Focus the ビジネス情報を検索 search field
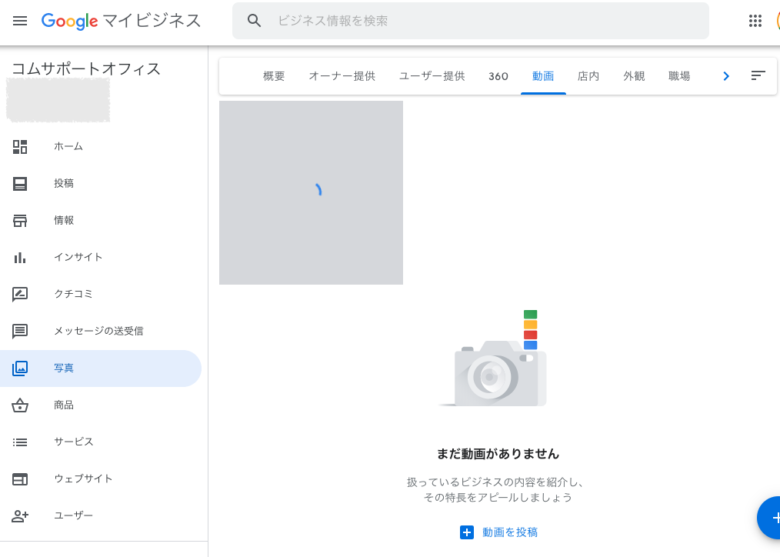Viewport: 780px width, 557px height. pos(470,21)
